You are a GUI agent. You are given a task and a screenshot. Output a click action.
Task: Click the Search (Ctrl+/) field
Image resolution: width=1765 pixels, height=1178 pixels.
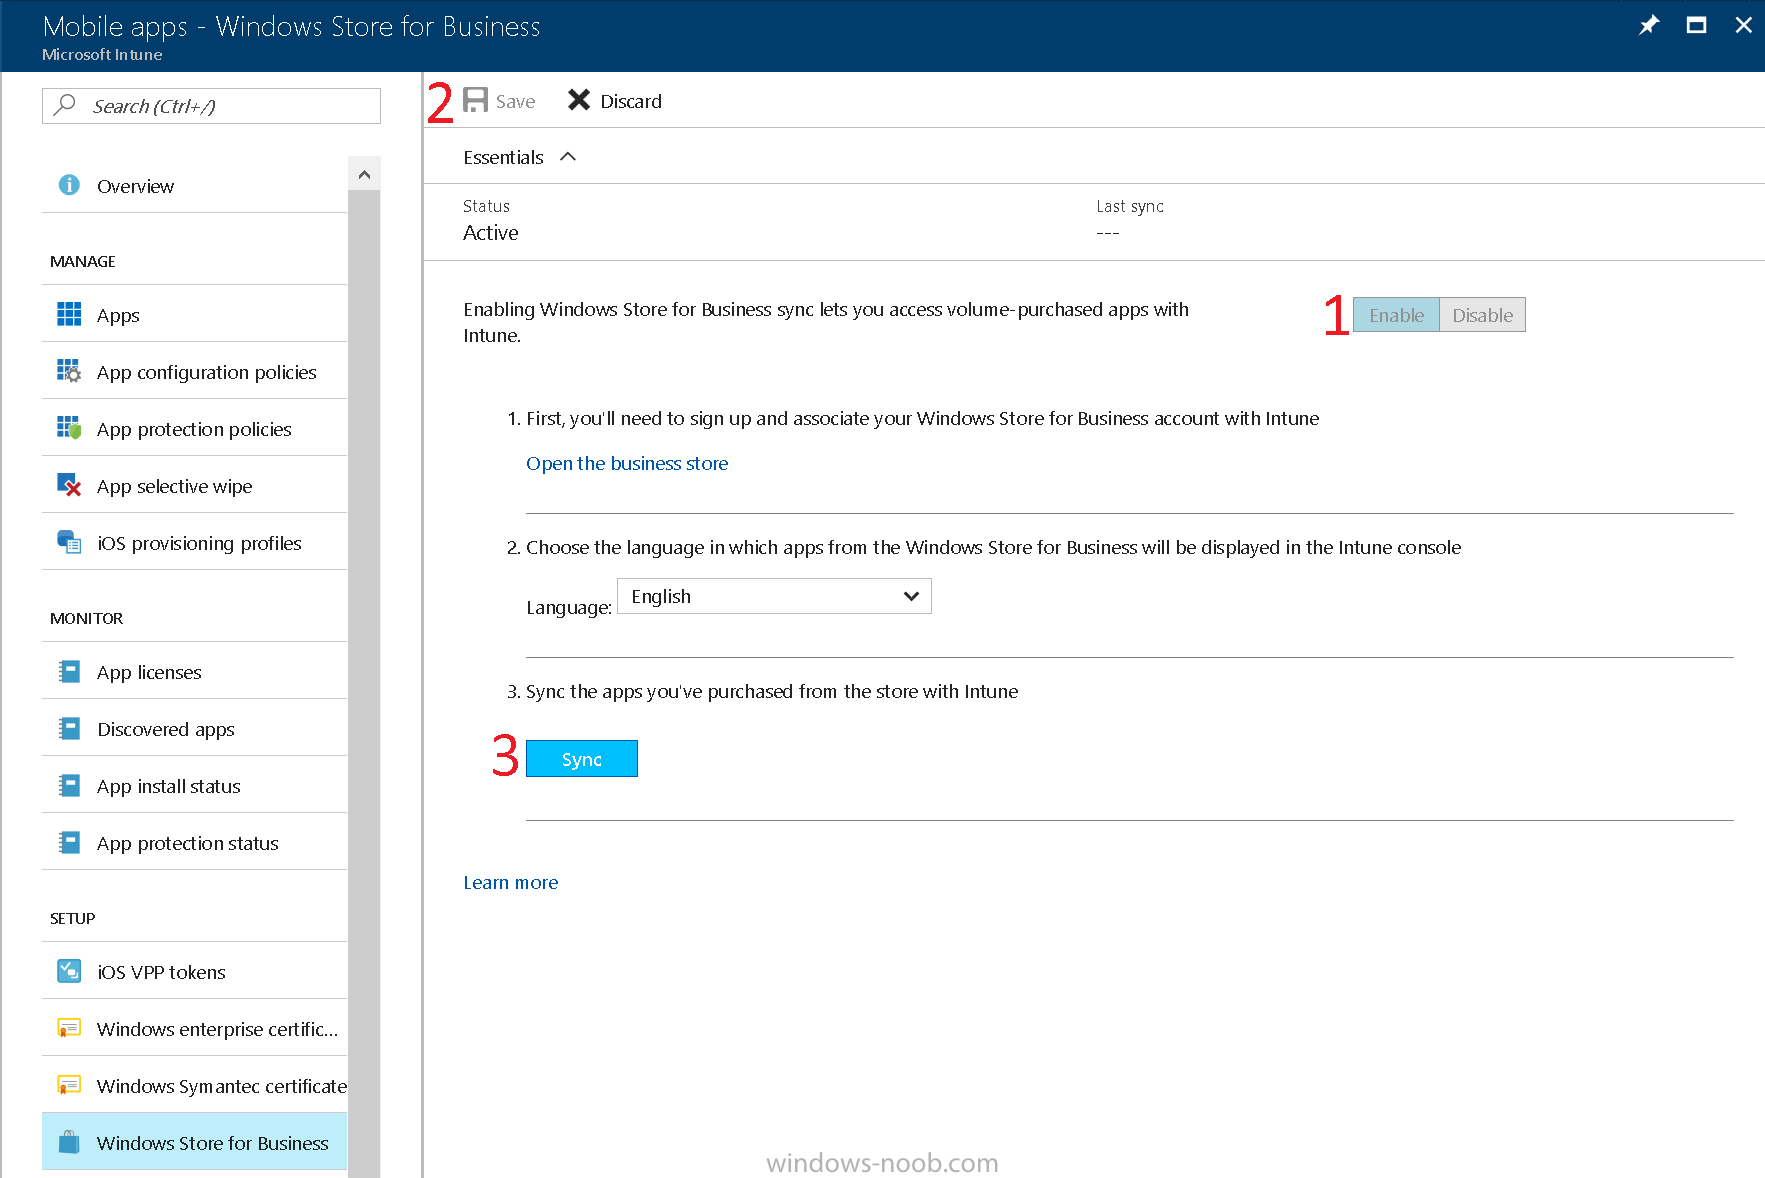[x=211, y=106]
